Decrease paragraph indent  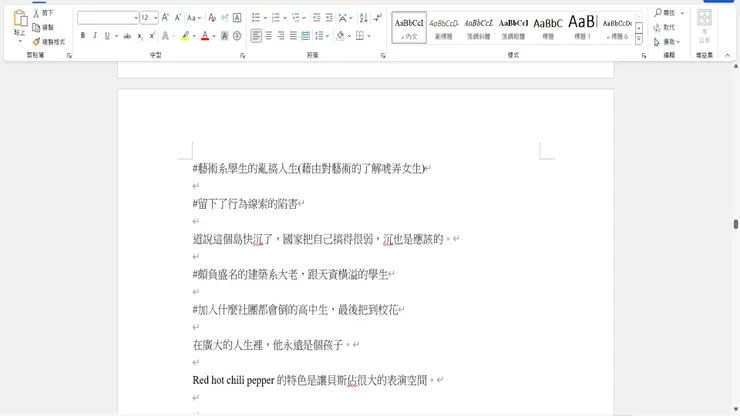(317, 17)
